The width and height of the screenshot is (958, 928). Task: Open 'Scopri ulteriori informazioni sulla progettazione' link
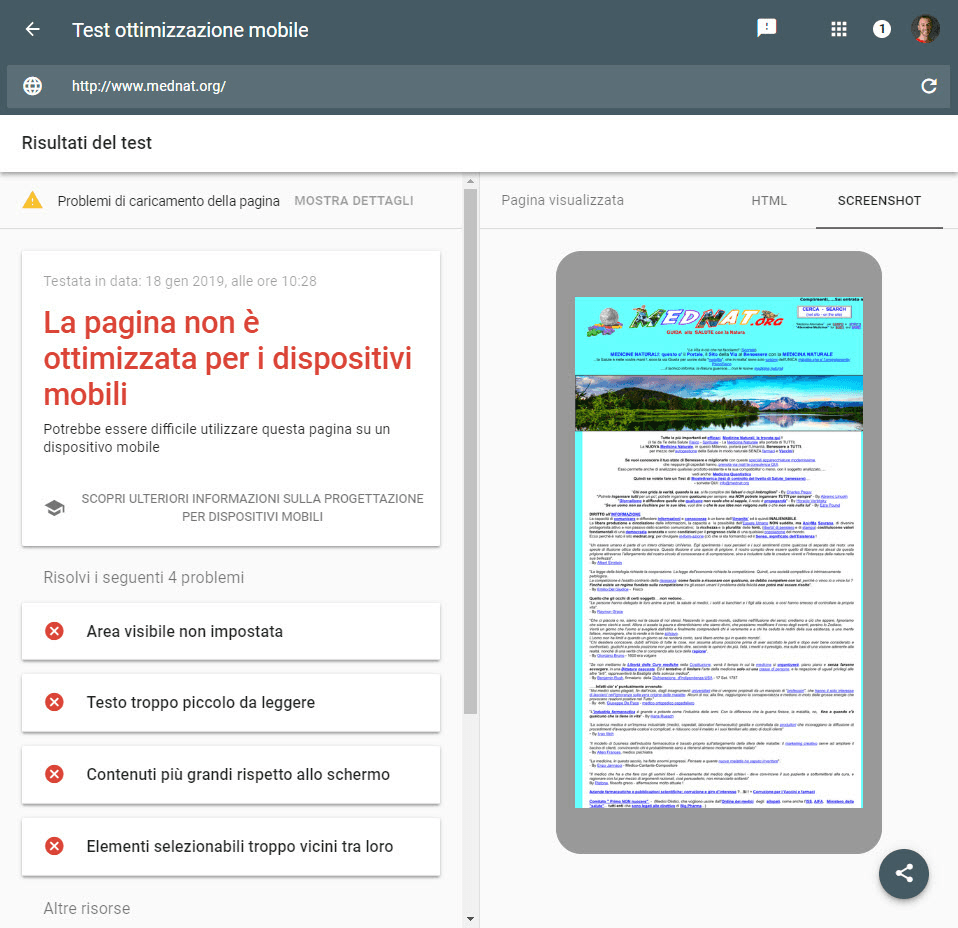(x=252, y=508)
